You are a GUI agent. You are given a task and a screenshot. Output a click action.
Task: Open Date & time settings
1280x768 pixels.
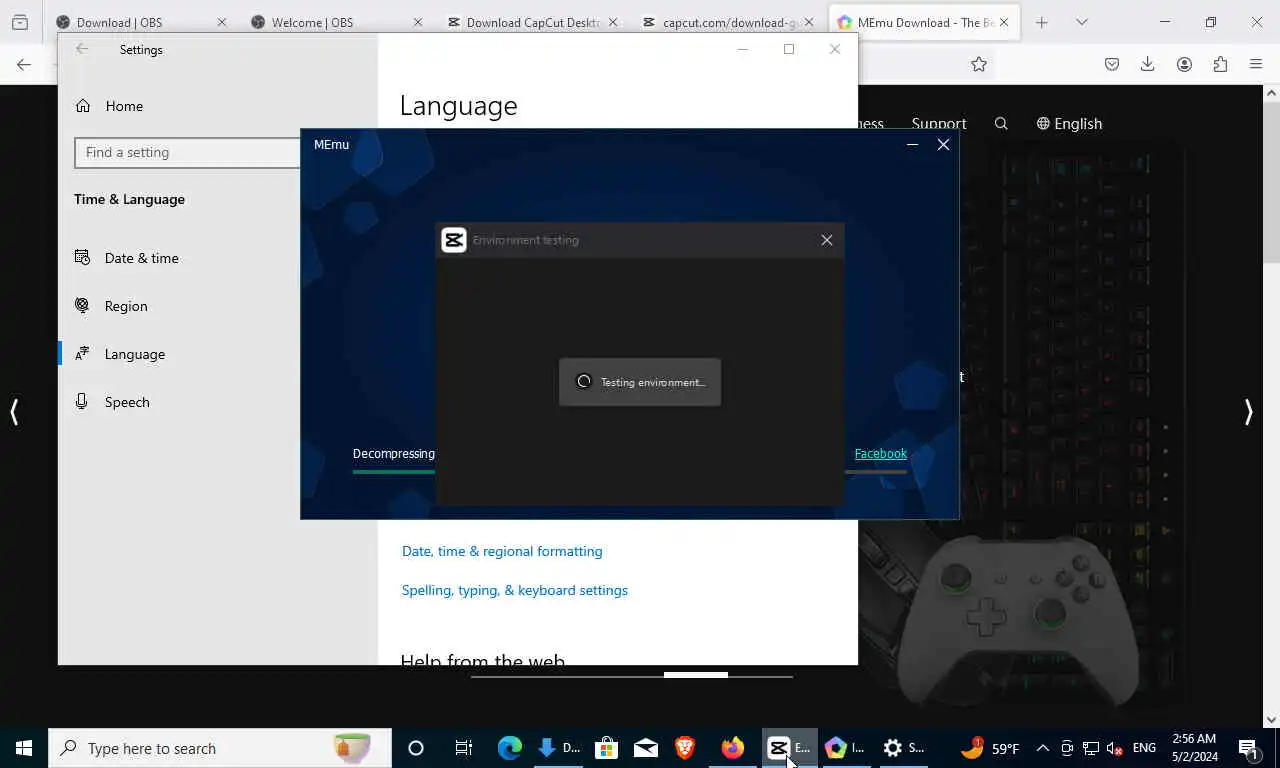point(127,258)
